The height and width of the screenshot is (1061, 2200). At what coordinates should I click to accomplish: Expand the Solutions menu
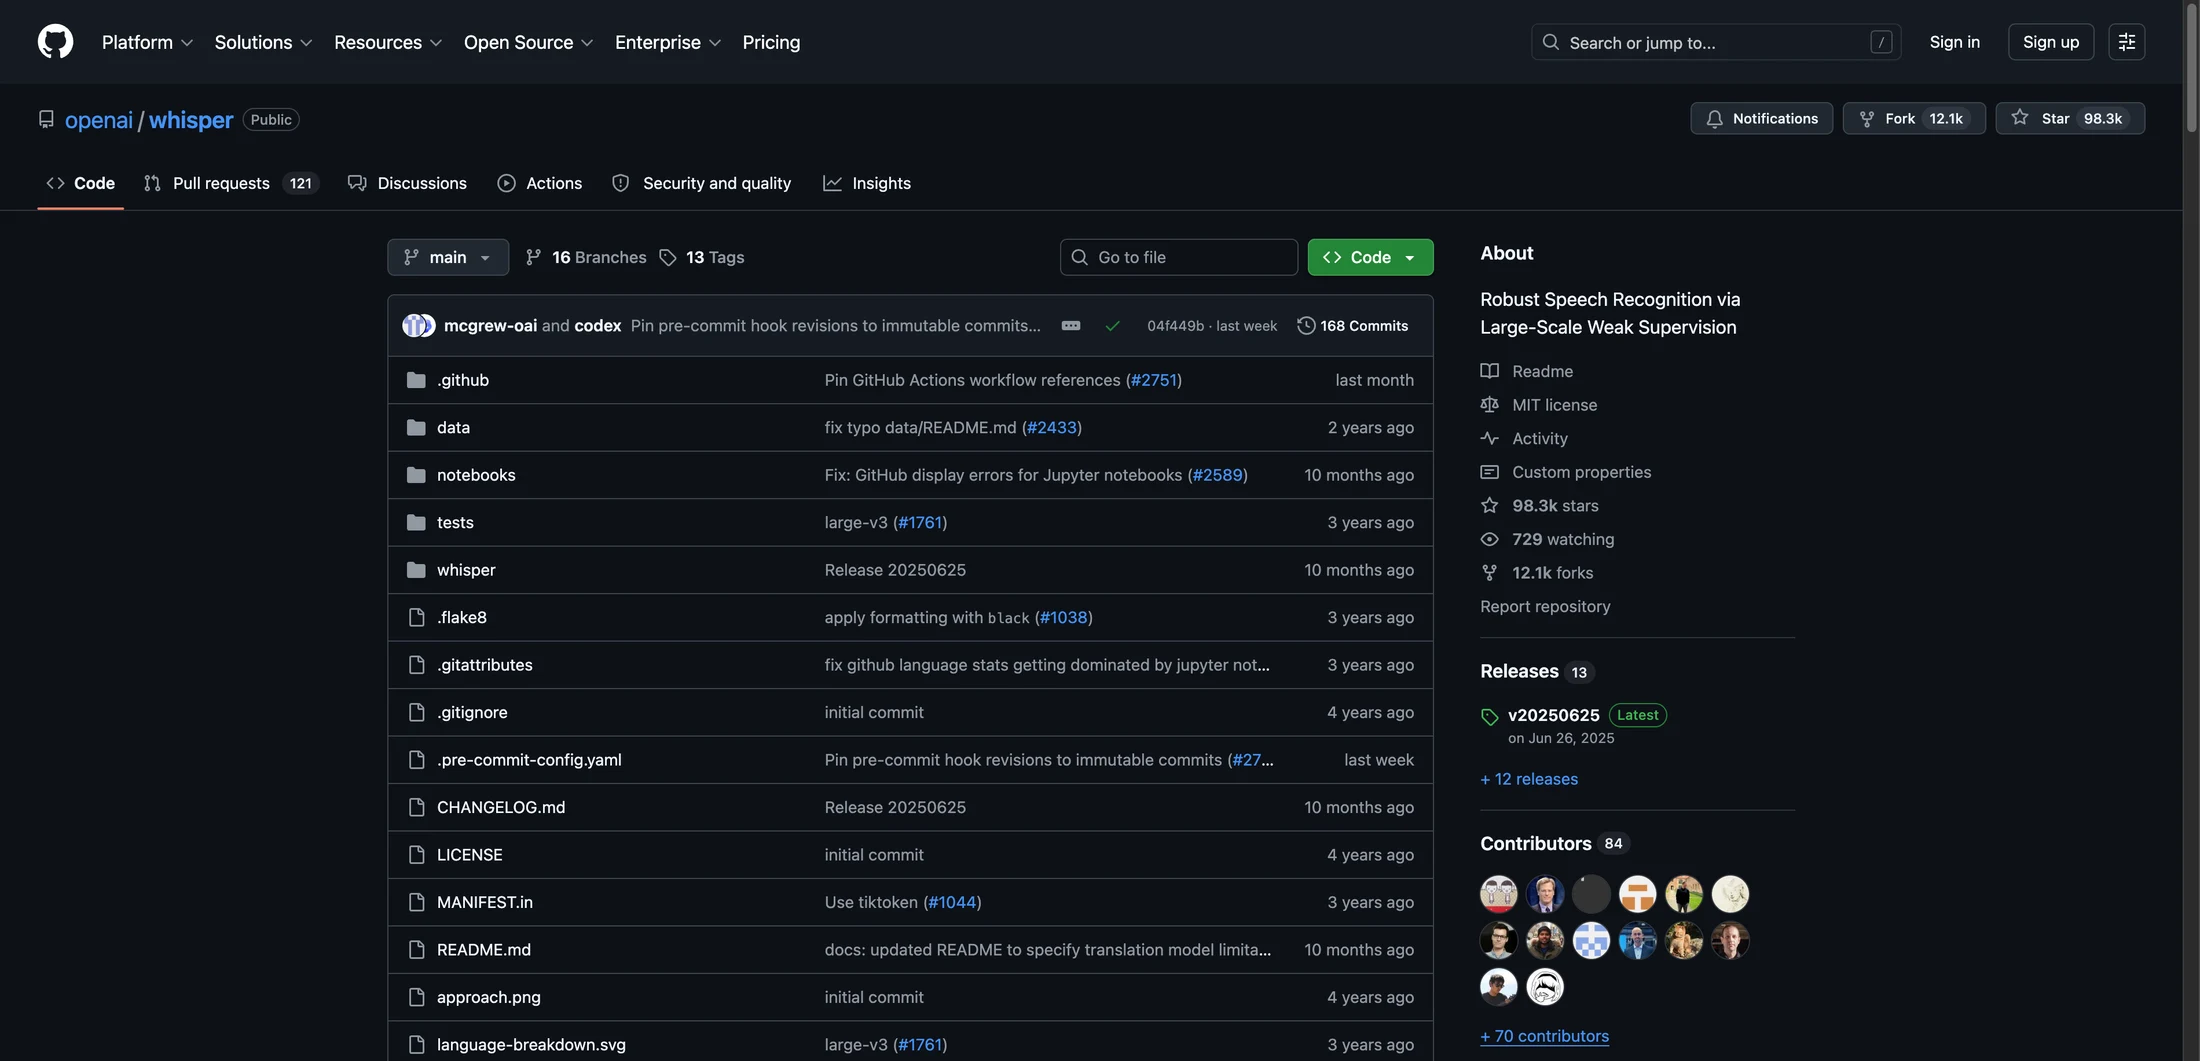point(263,42)
